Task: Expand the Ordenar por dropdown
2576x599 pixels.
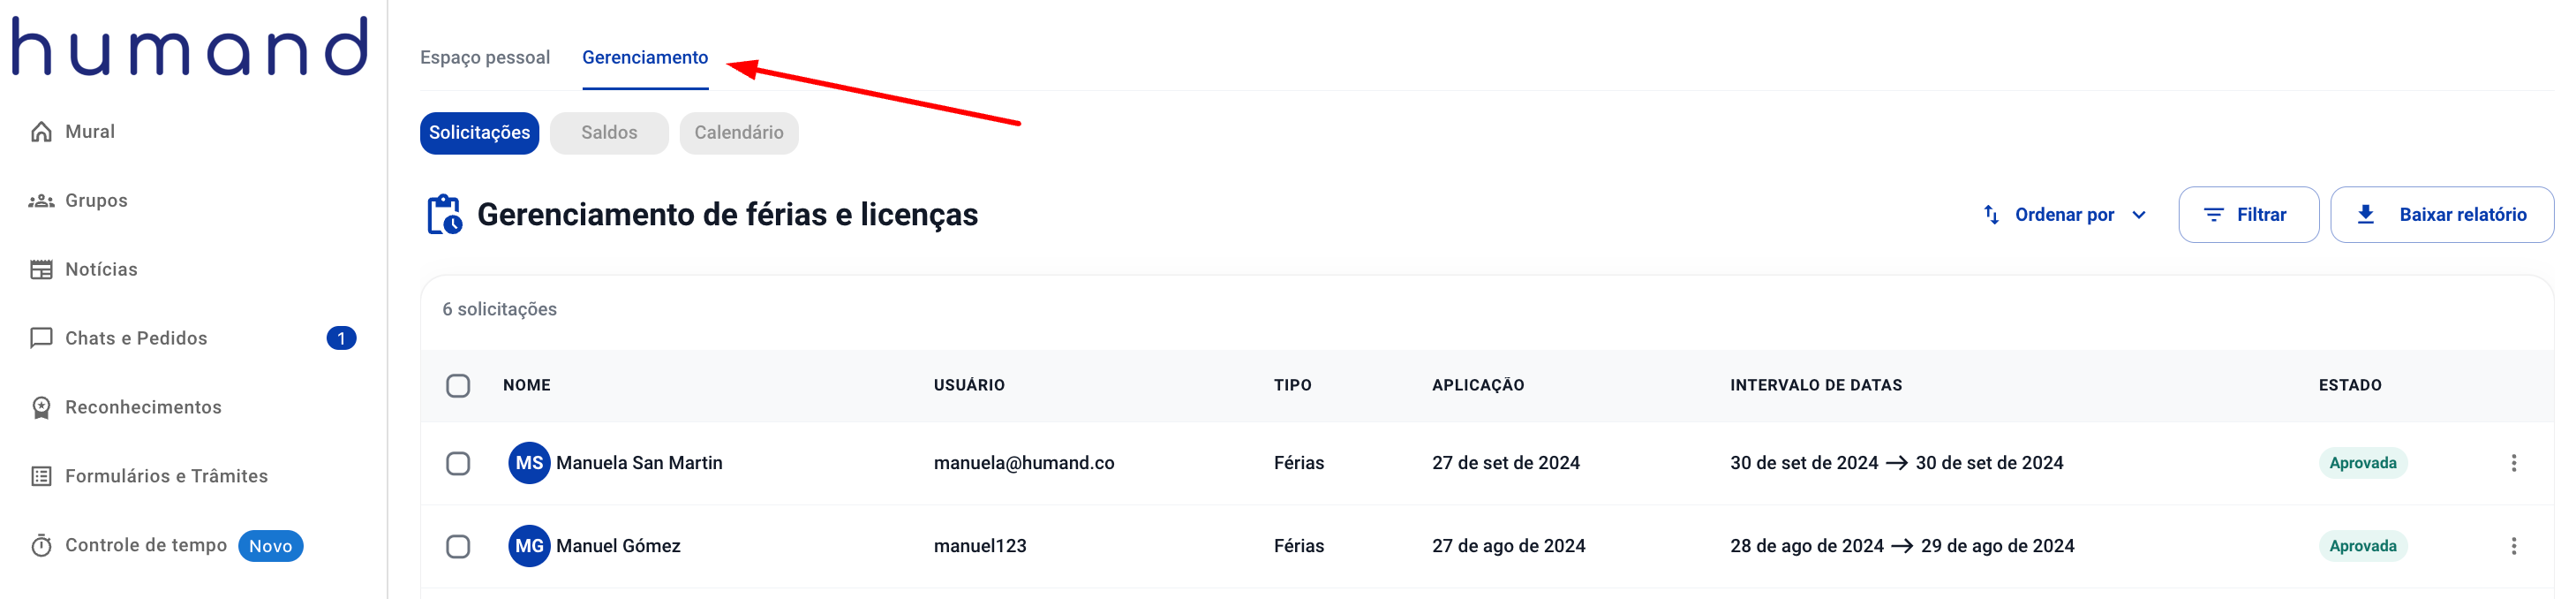Action: point(2064,215)
